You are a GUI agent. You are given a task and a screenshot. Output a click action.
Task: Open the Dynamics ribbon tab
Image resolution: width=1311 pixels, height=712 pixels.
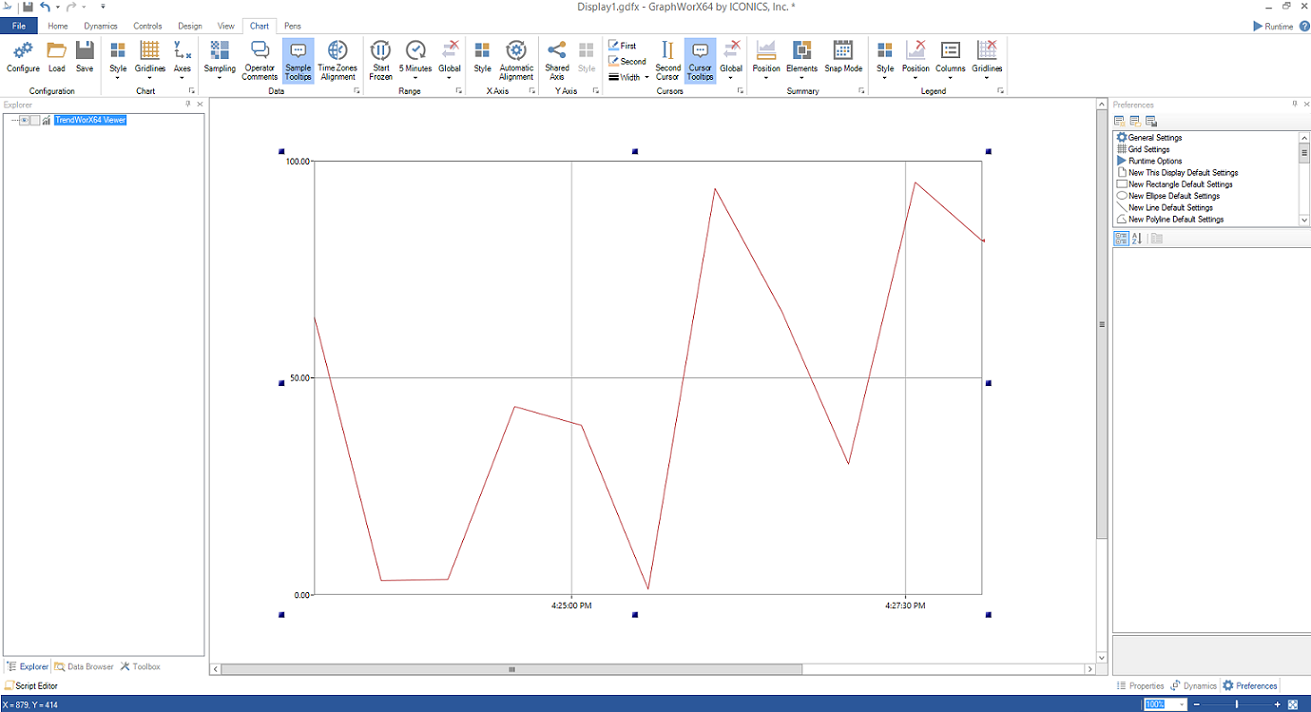(100, 26)
